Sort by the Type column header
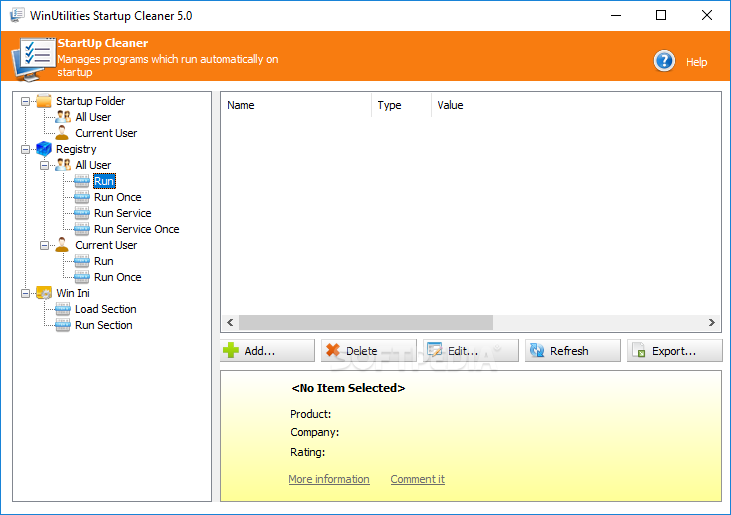This screenshot has height=515, width=731. point(401,105)
